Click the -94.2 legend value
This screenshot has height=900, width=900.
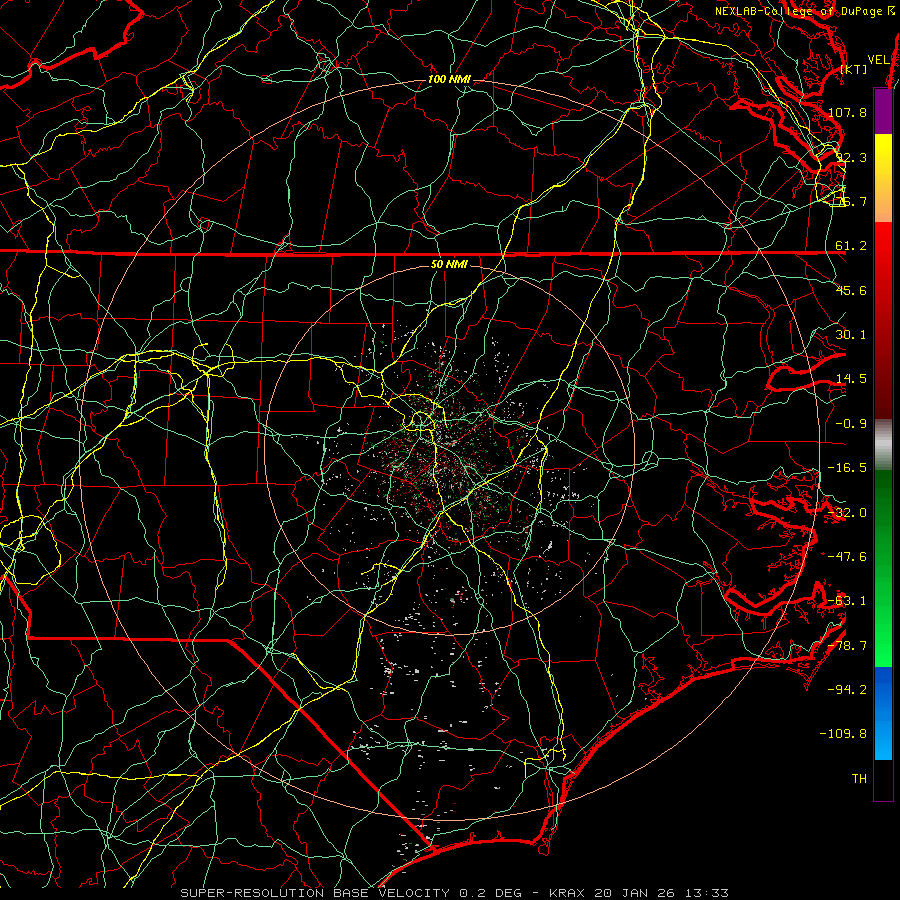(x=847, y=690)
